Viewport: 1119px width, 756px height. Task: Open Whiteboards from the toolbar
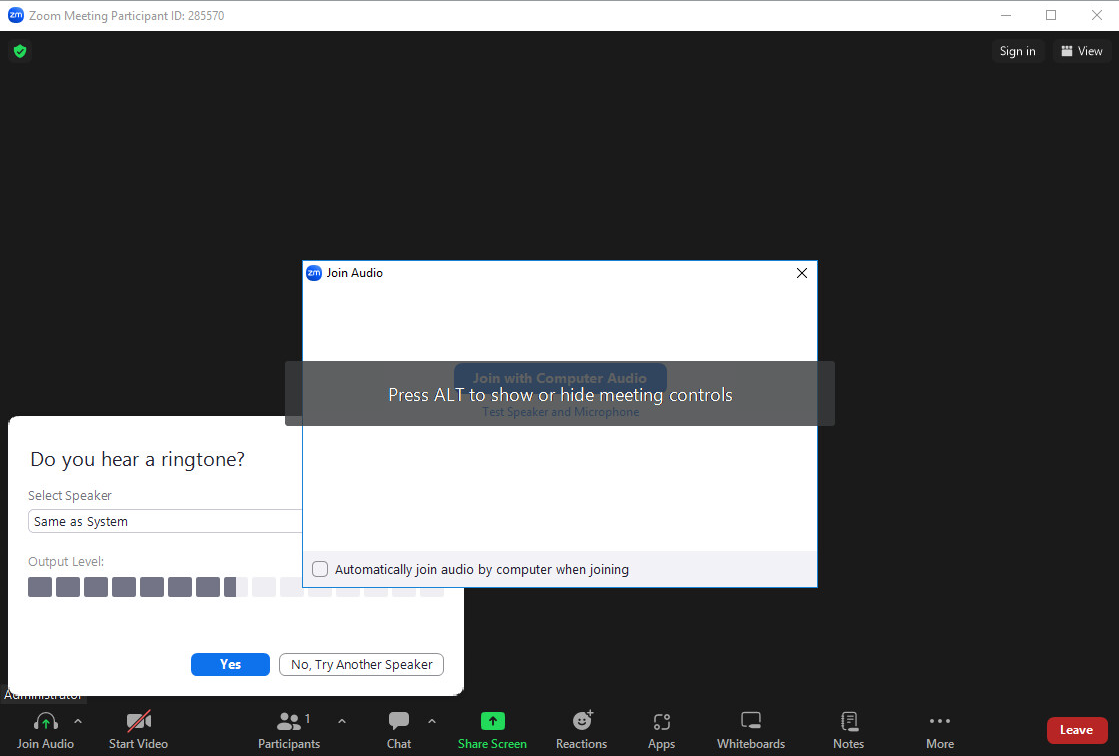coord(751,731)
